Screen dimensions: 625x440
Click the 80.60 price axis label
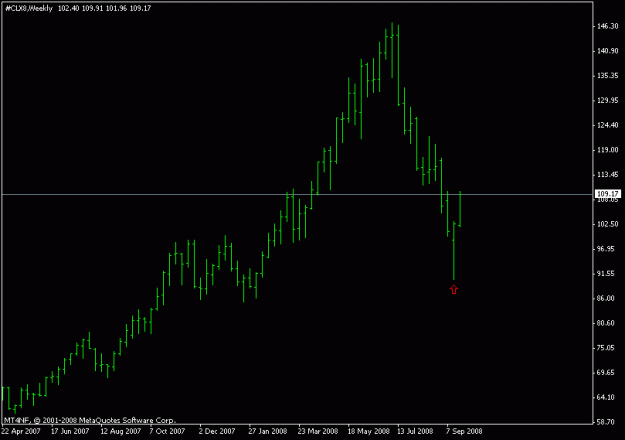click(606, 323)
